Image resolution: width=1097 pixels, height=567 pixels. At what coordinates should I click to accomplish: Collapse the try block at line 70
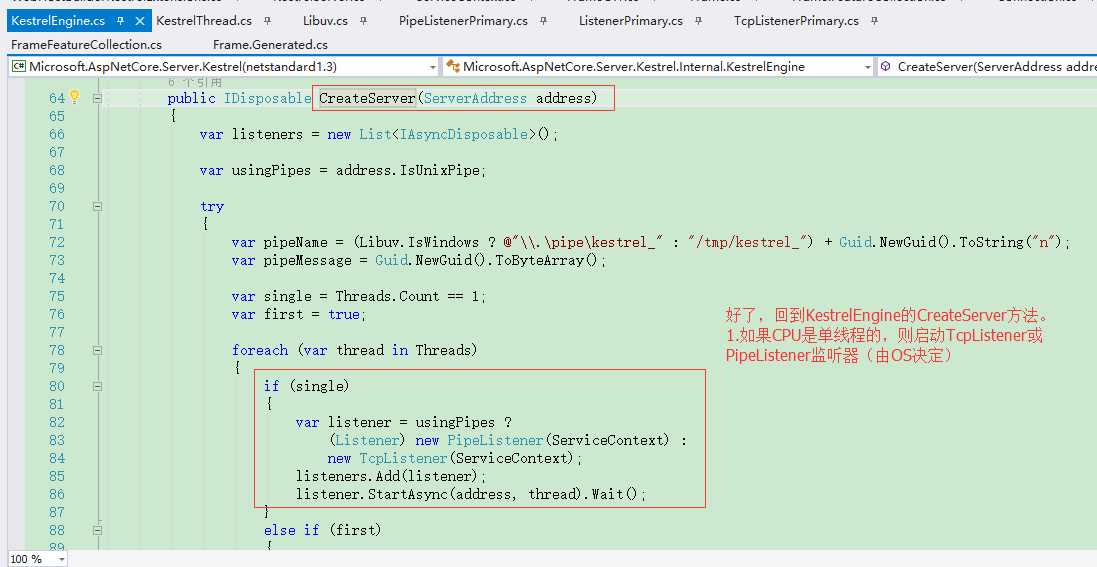(x=97, y=206)
